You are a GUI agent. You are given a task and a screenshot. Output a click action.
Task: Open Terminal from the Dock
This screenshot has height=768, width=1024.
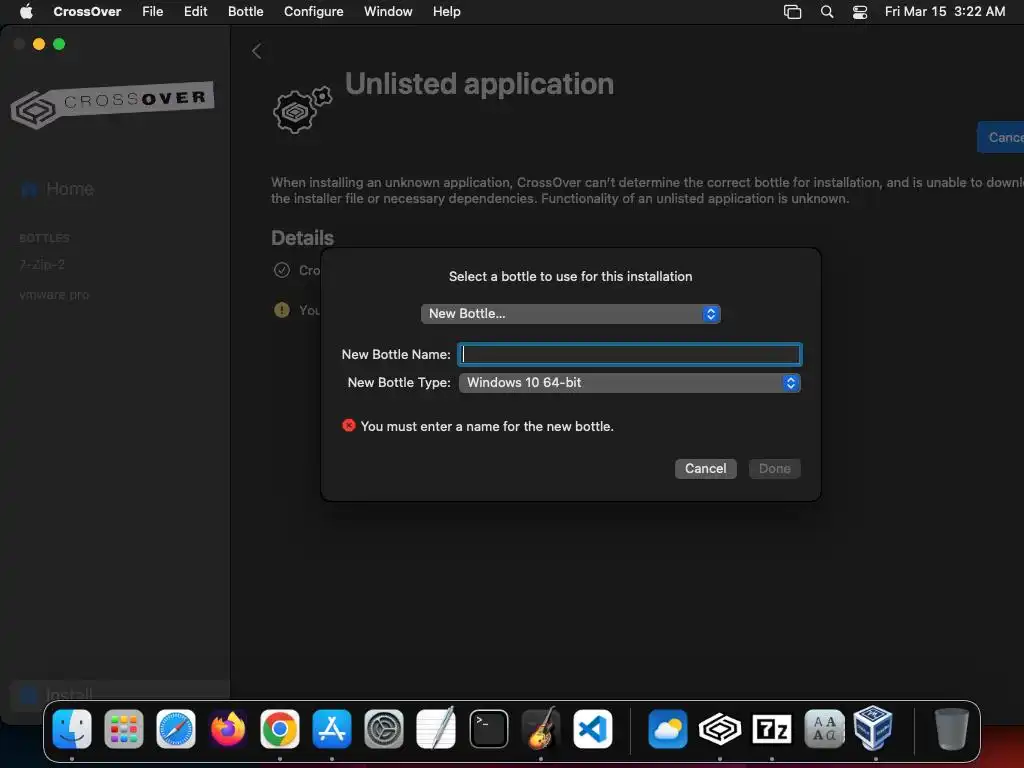coord(488,729)
